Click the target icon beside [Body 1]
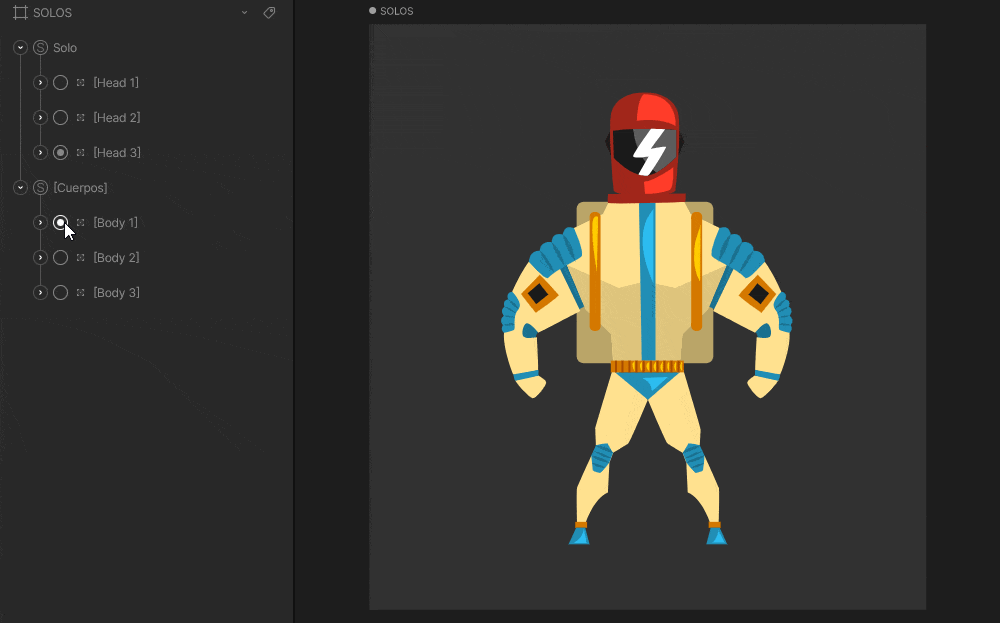This screenshot has width=1000, height=623. (x=80, y=223)
